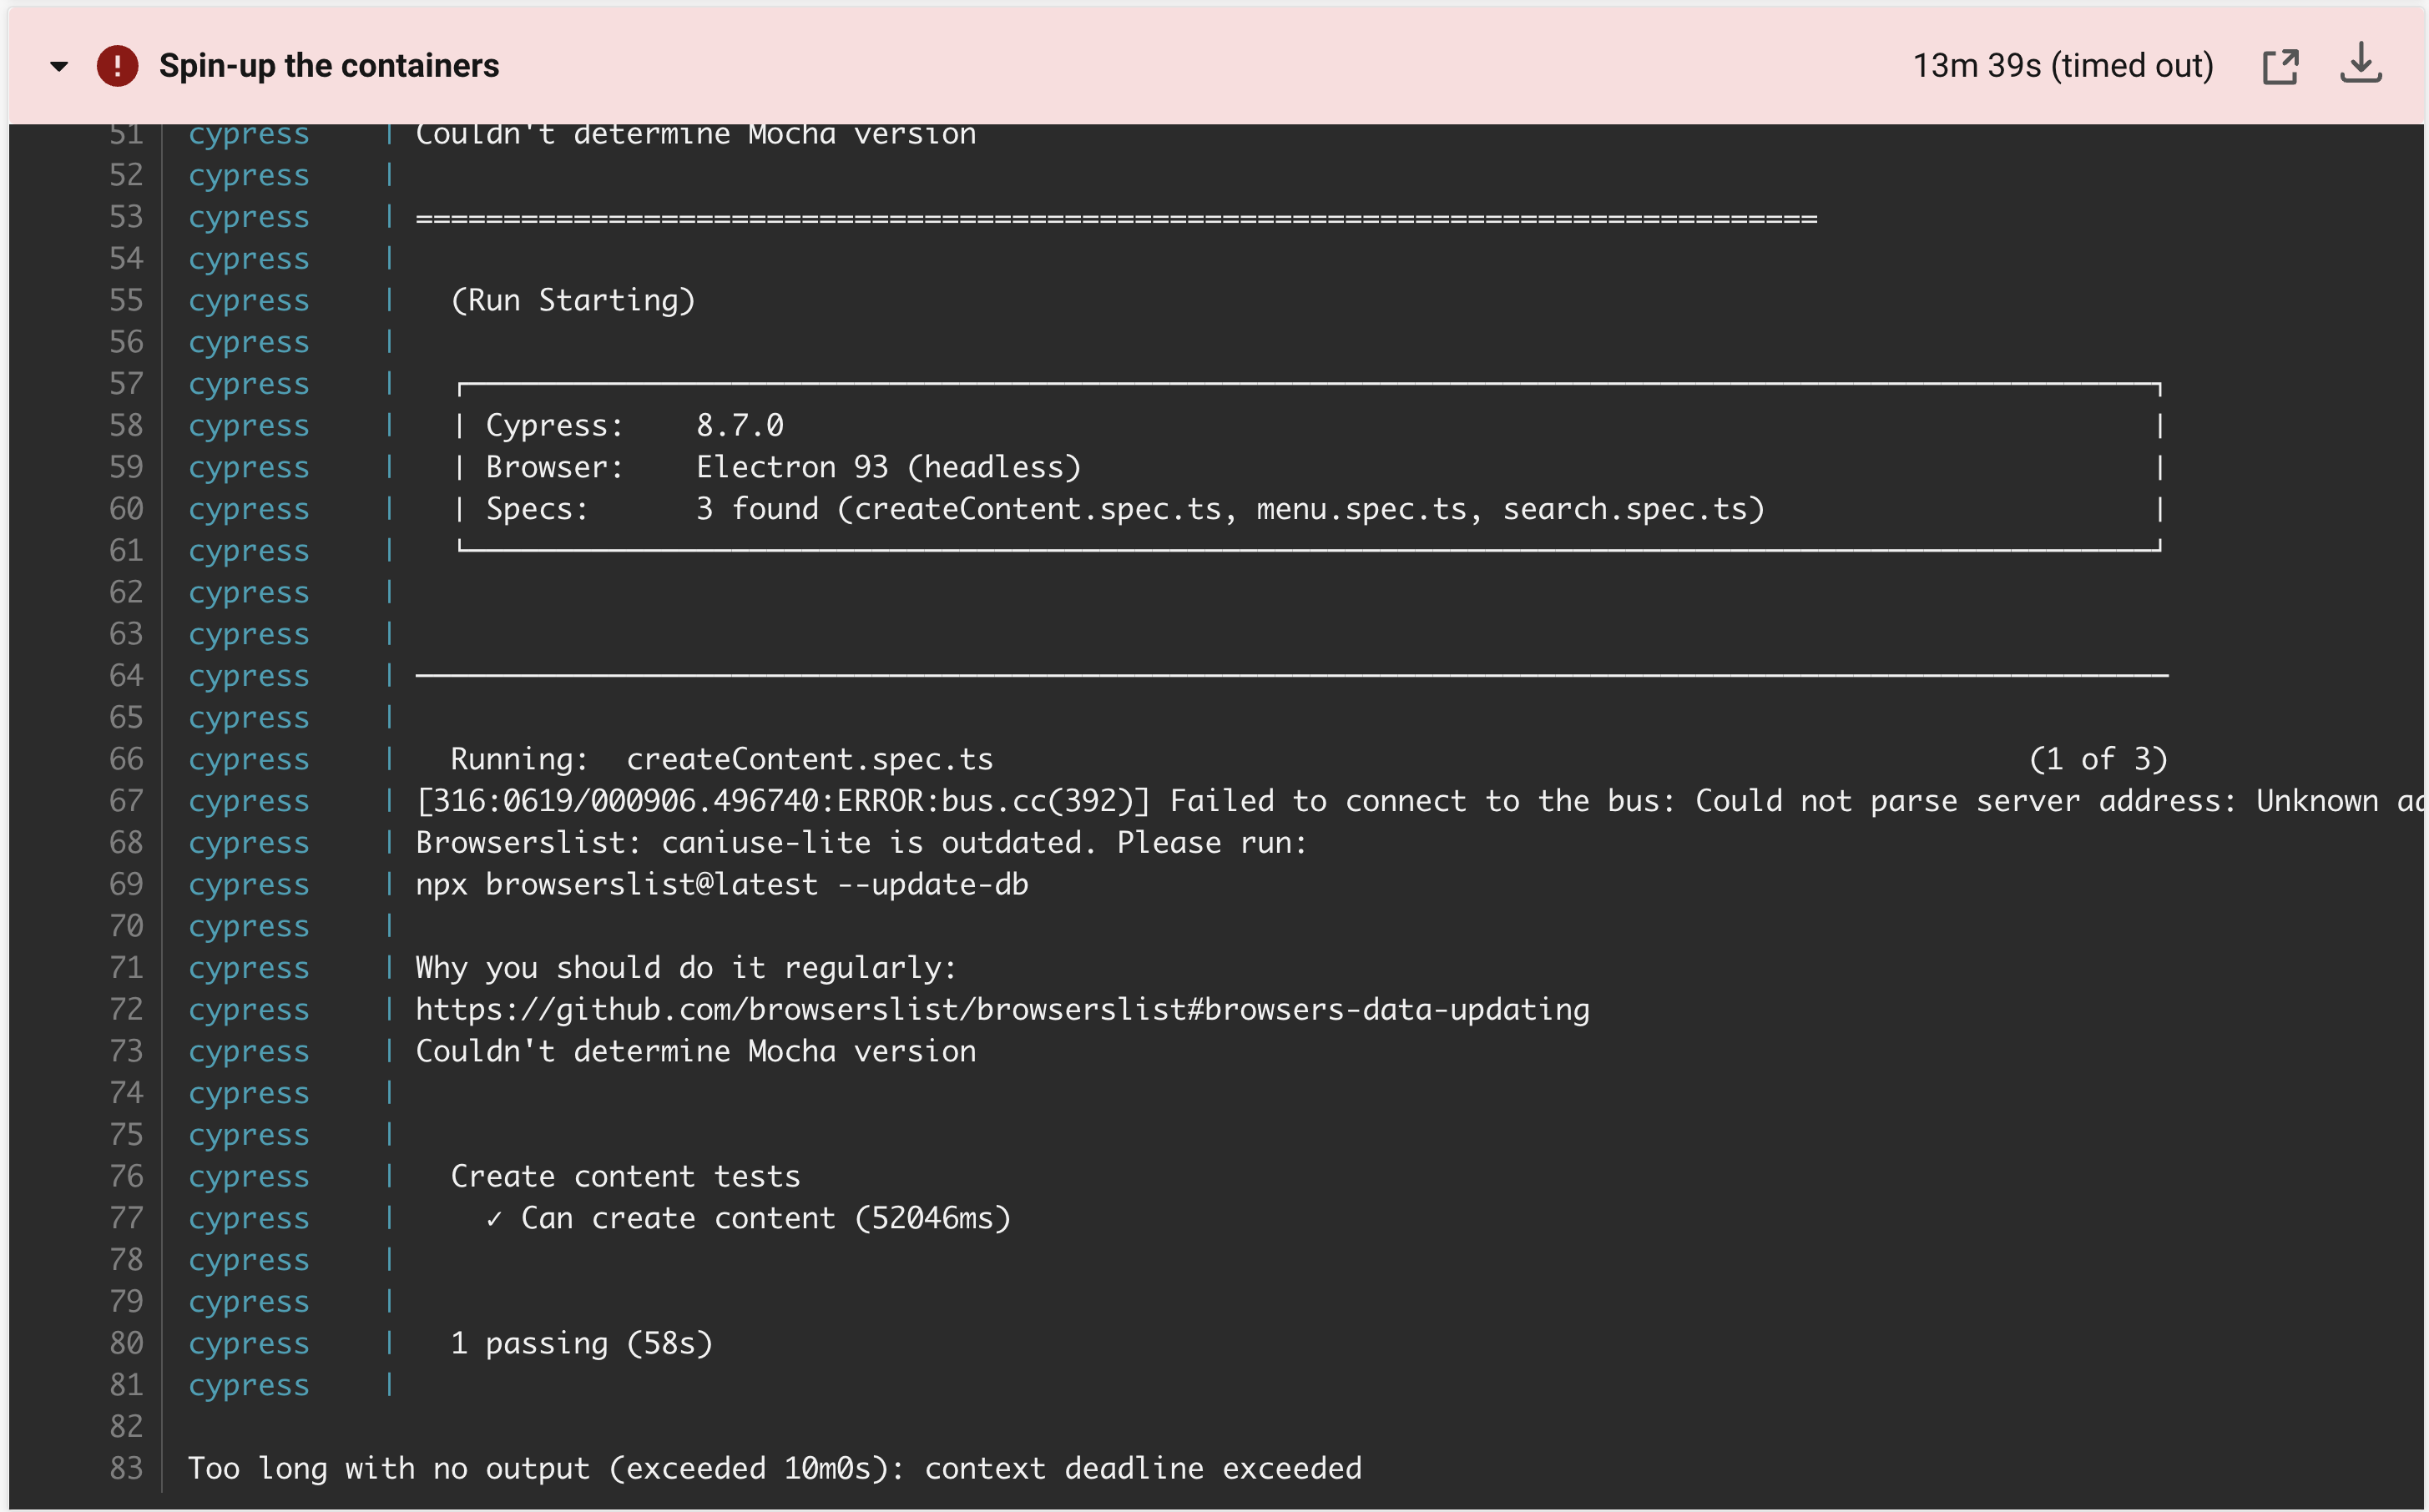The height and width of the screenshot is (1512, 2429).
Task: Select line 66 where createContent.spec.ts starts running
Action: pyautogui.click(x=126, y=758)
